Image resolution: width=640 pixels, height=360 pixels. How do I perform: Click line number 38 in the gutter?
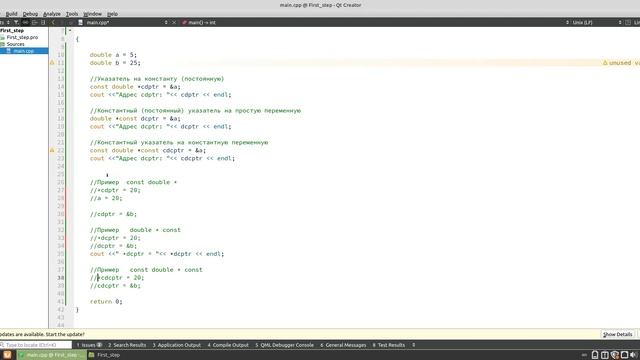click(60, 278)
